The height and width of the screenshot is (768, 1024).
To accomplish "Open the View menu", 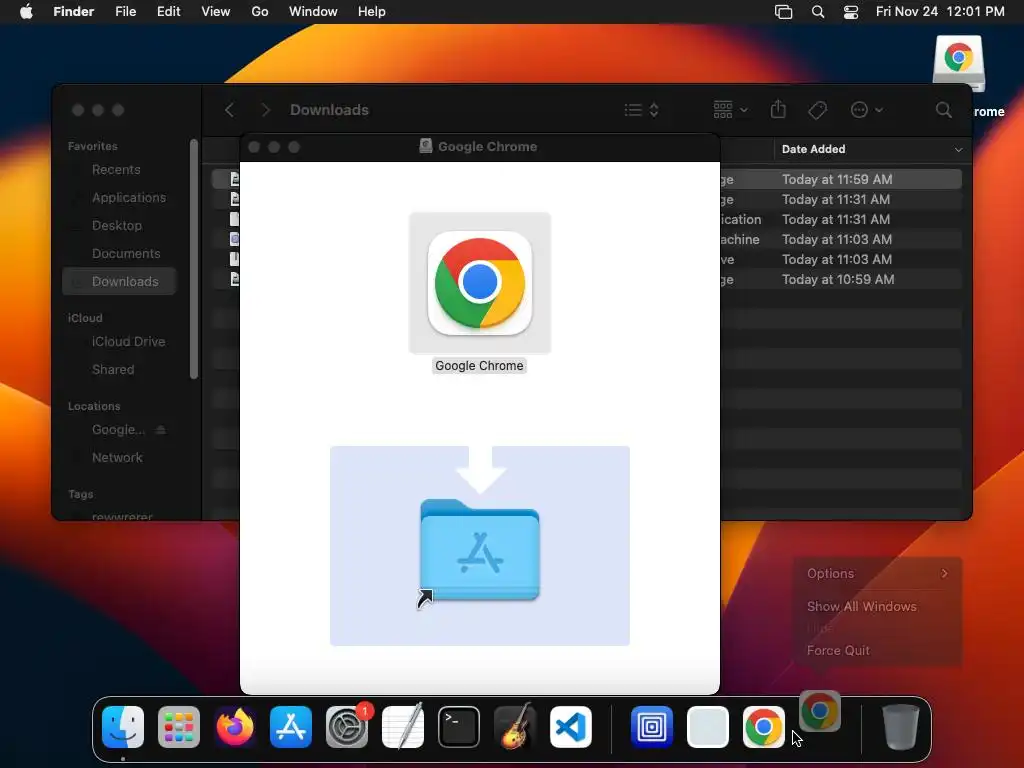I will pos(216,12).
